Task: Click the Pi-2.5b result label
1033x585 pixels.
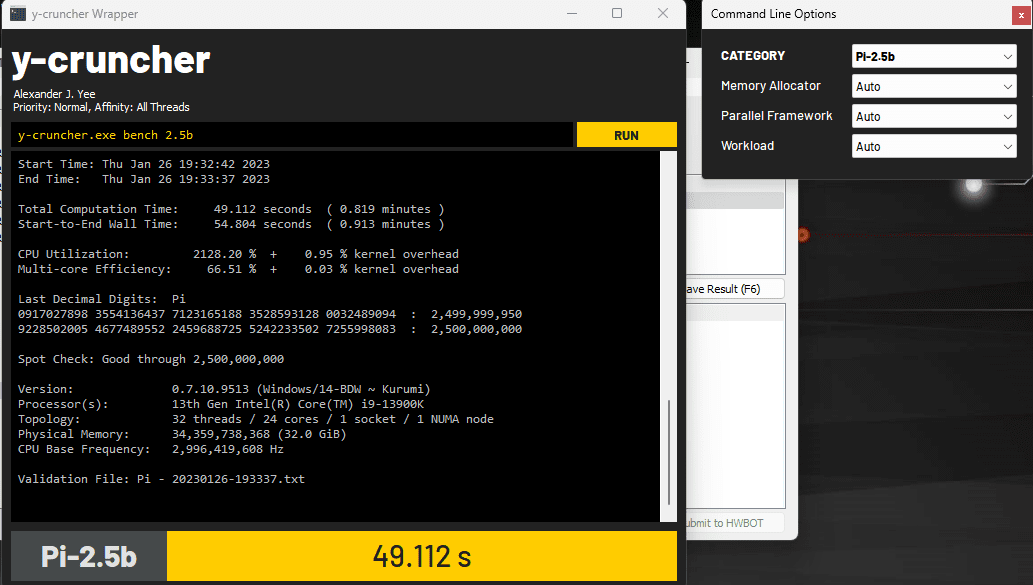Action: [x=89, y=557]
